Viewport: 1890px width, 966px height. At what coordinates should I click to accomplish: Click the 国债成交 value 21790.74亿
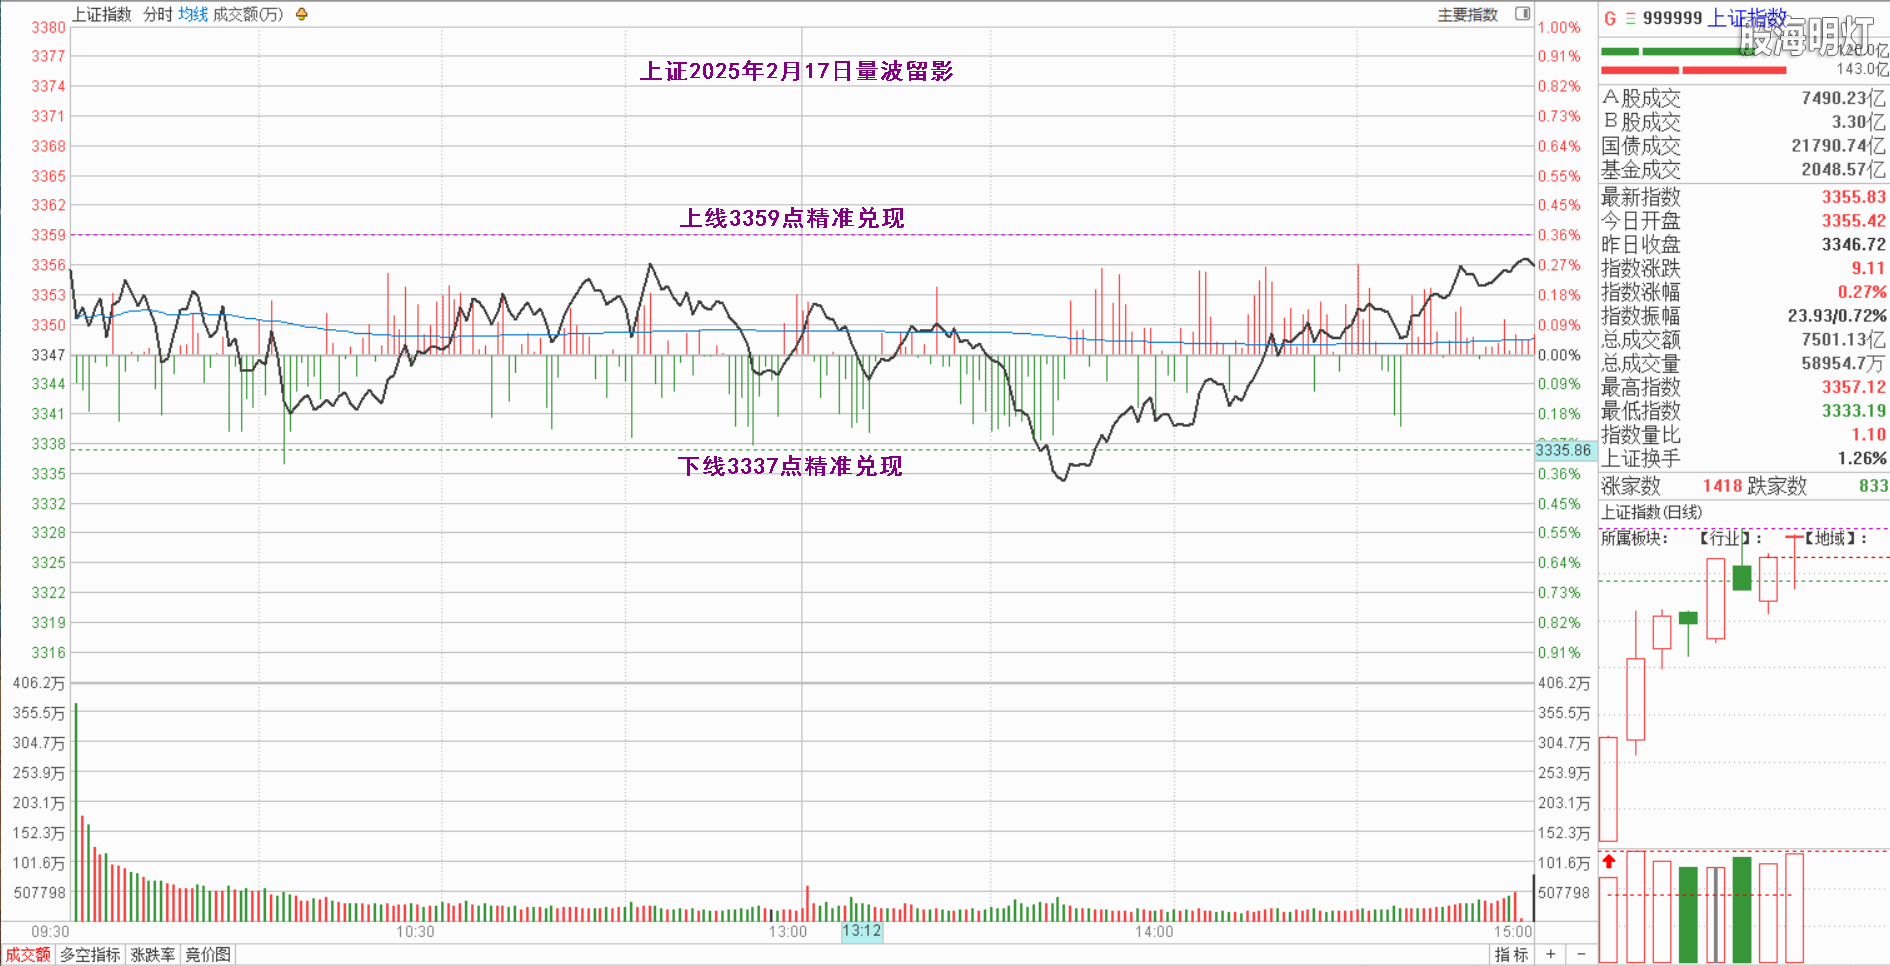tap(1838, 146)
